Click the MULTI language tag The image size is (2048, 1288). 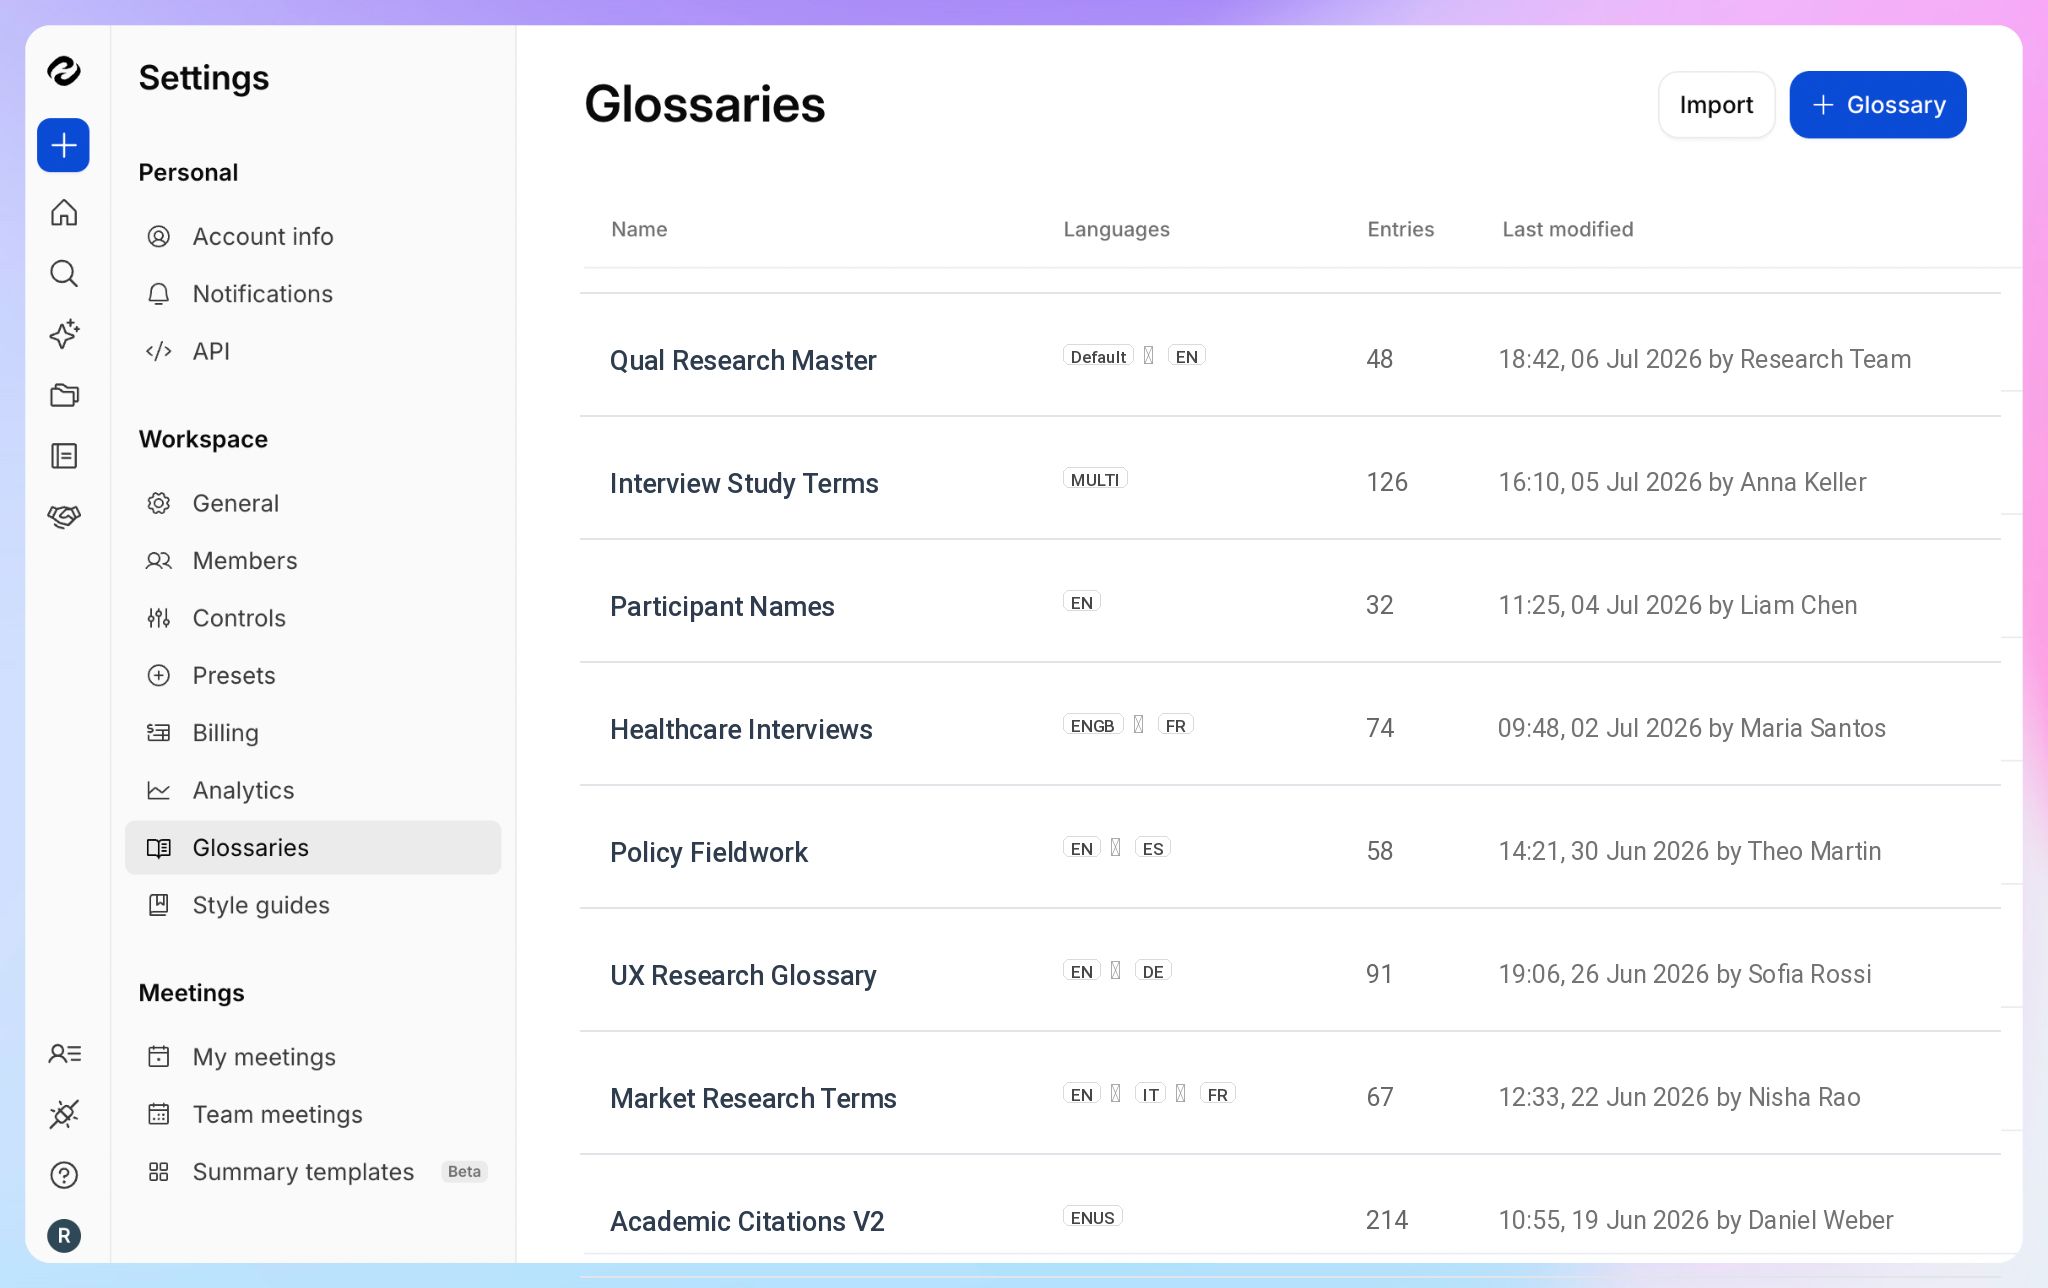(1095, 479)
